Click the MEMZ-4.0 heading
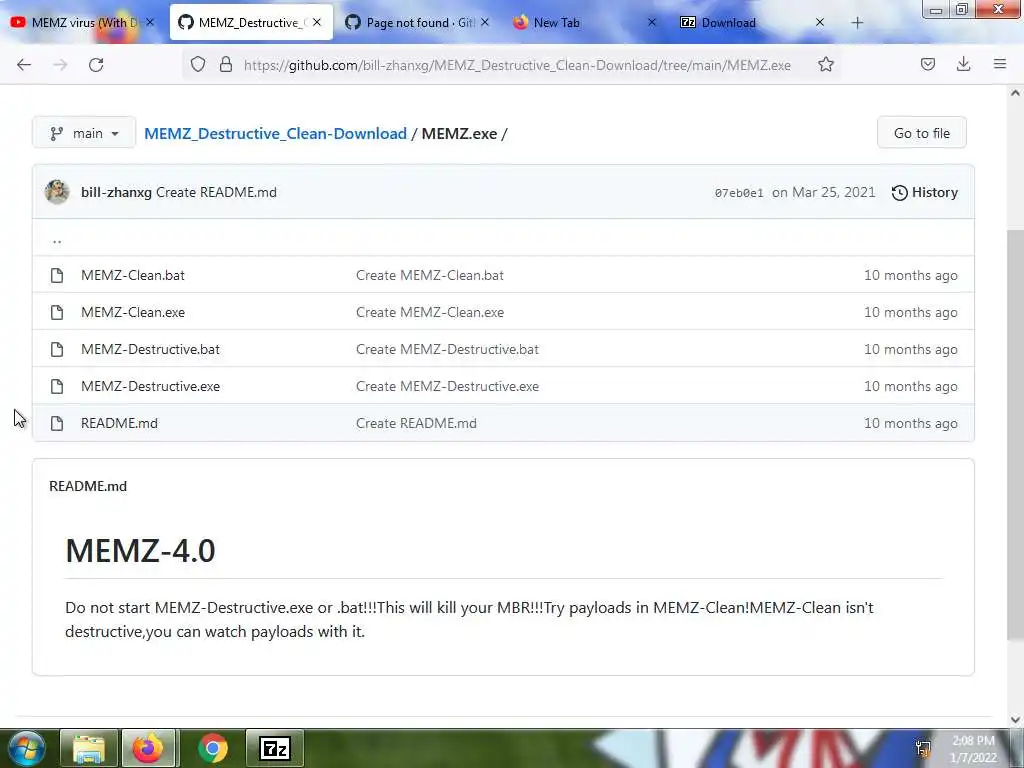This screenshot has height=768, width=1024. [x=140, y=550]
